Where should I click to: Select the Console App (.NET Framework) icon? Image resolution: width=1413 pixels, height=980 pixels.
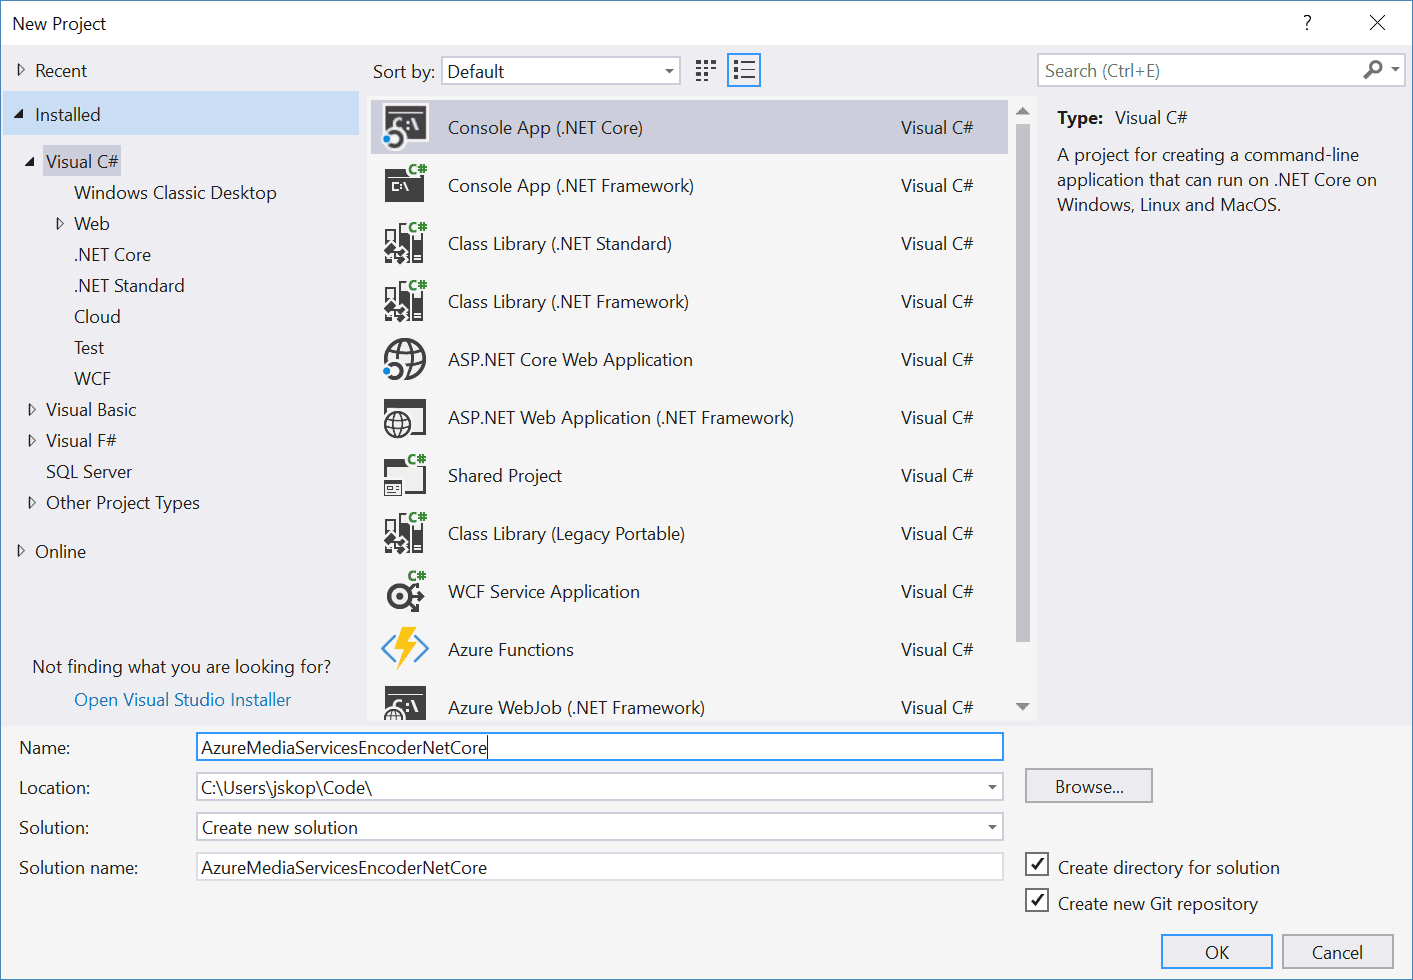tap(405, 185)
